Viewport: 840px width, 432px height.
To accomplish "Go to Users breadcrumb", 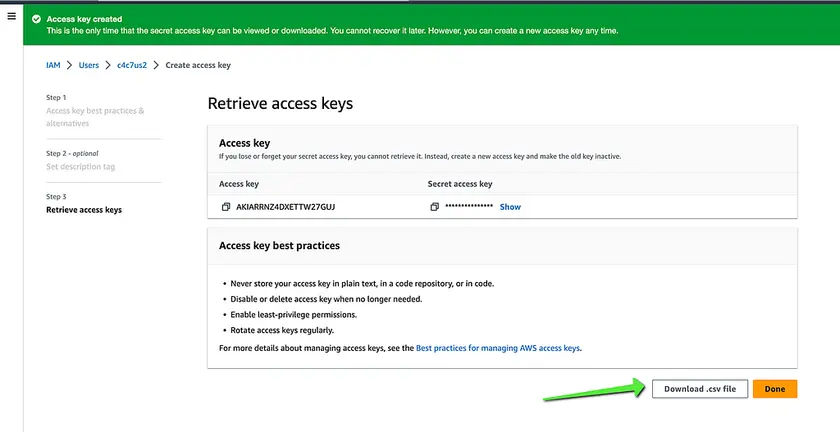I will [x=88, y=65].
